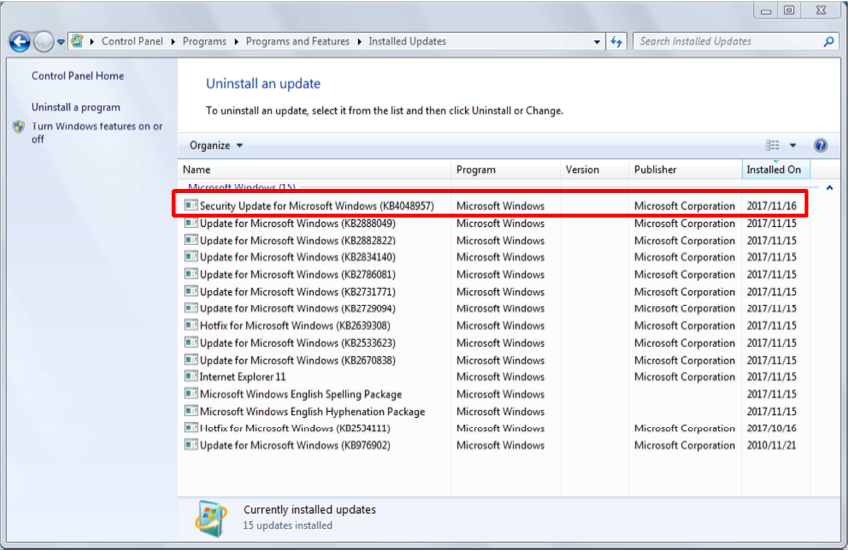849x551 pixels.
Task: Click icon of Security Update KB4048957
Action: point(191,205)
